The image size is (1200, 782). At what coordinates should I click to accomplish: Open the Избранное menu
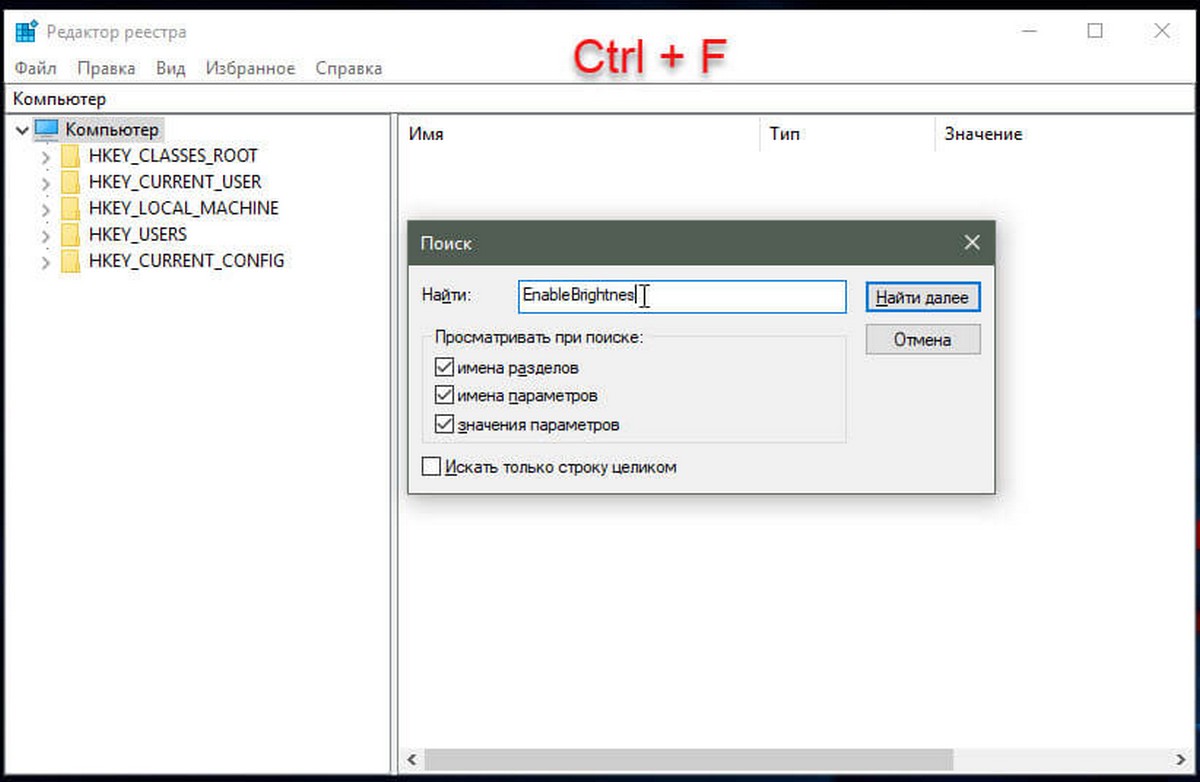click(x=250, y=68)
